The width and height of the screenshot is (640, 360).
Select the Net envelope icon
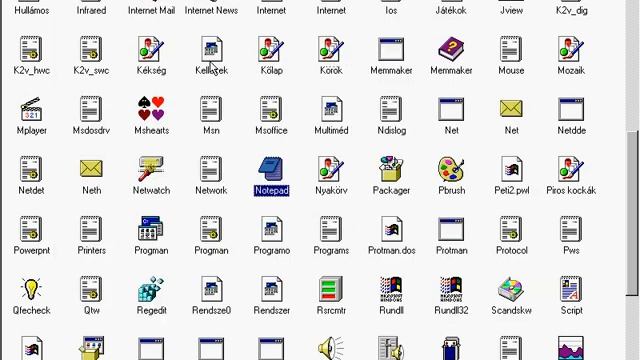[x=511, y=109]
